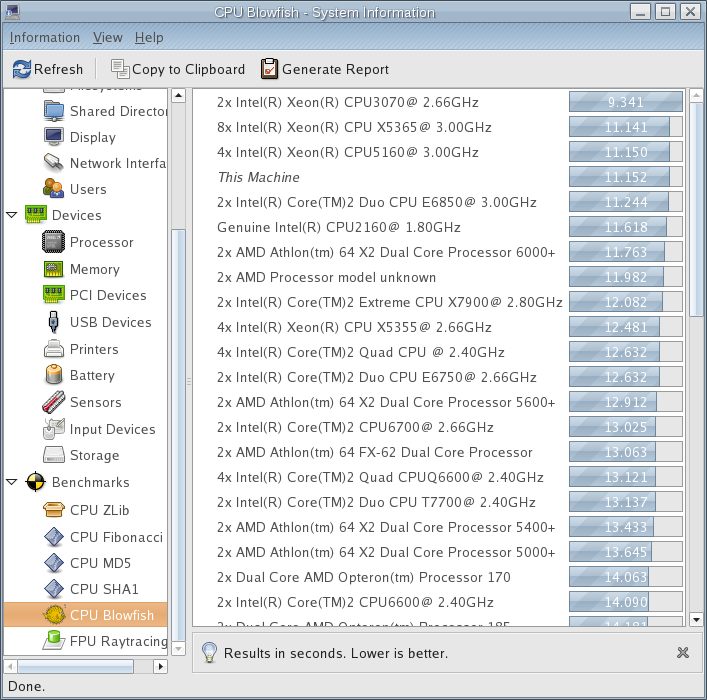Collapse the Devices tree section
The image size is (707, 700).
tap(12, 215)
